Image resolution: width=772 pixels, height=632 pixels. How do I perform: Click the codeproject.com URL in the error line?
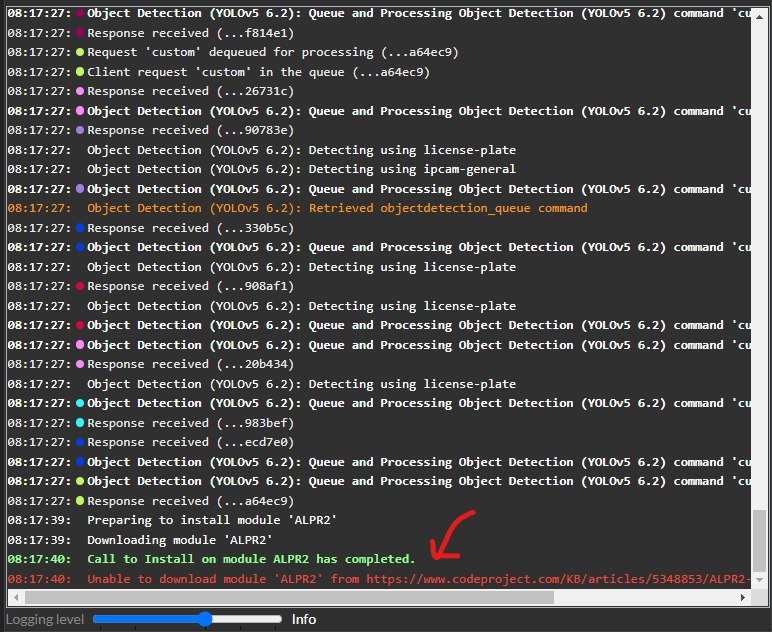pyautogui.click(x=558, y=579)
